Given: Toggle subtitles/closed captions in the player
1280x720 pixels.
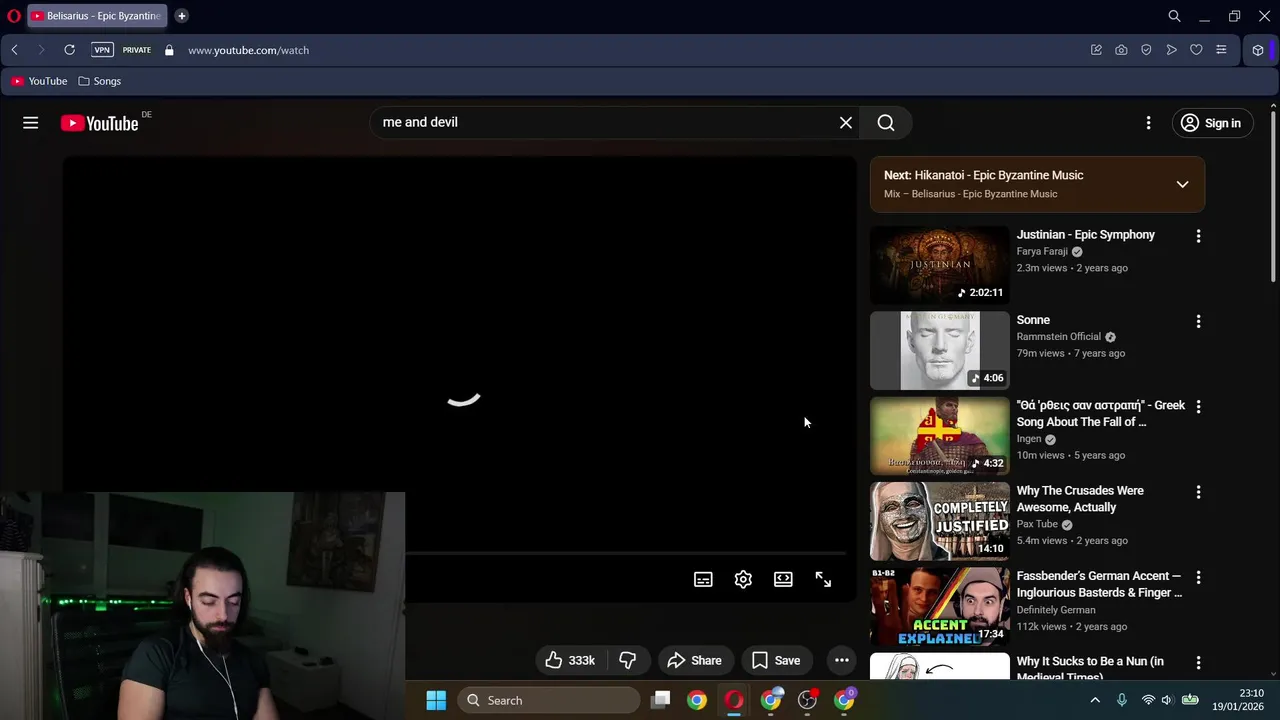Looking at the screenshot, I should point(703,579).
